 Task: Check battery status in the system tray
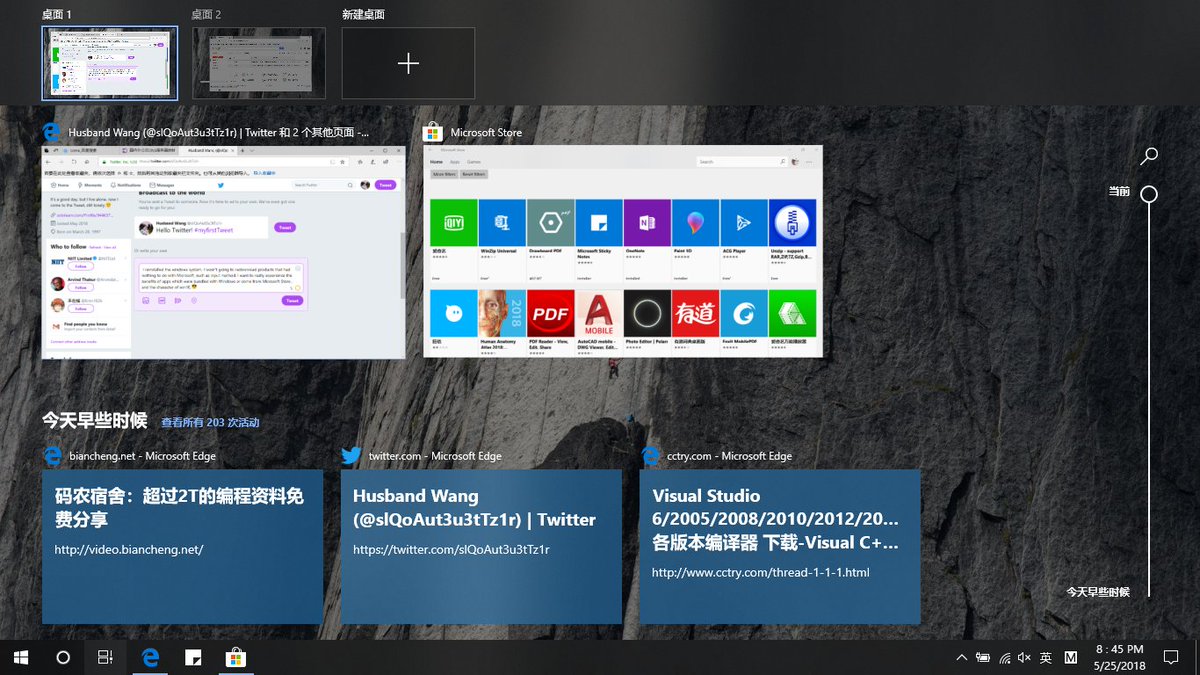pyautogui.click(x=983, y=657)
